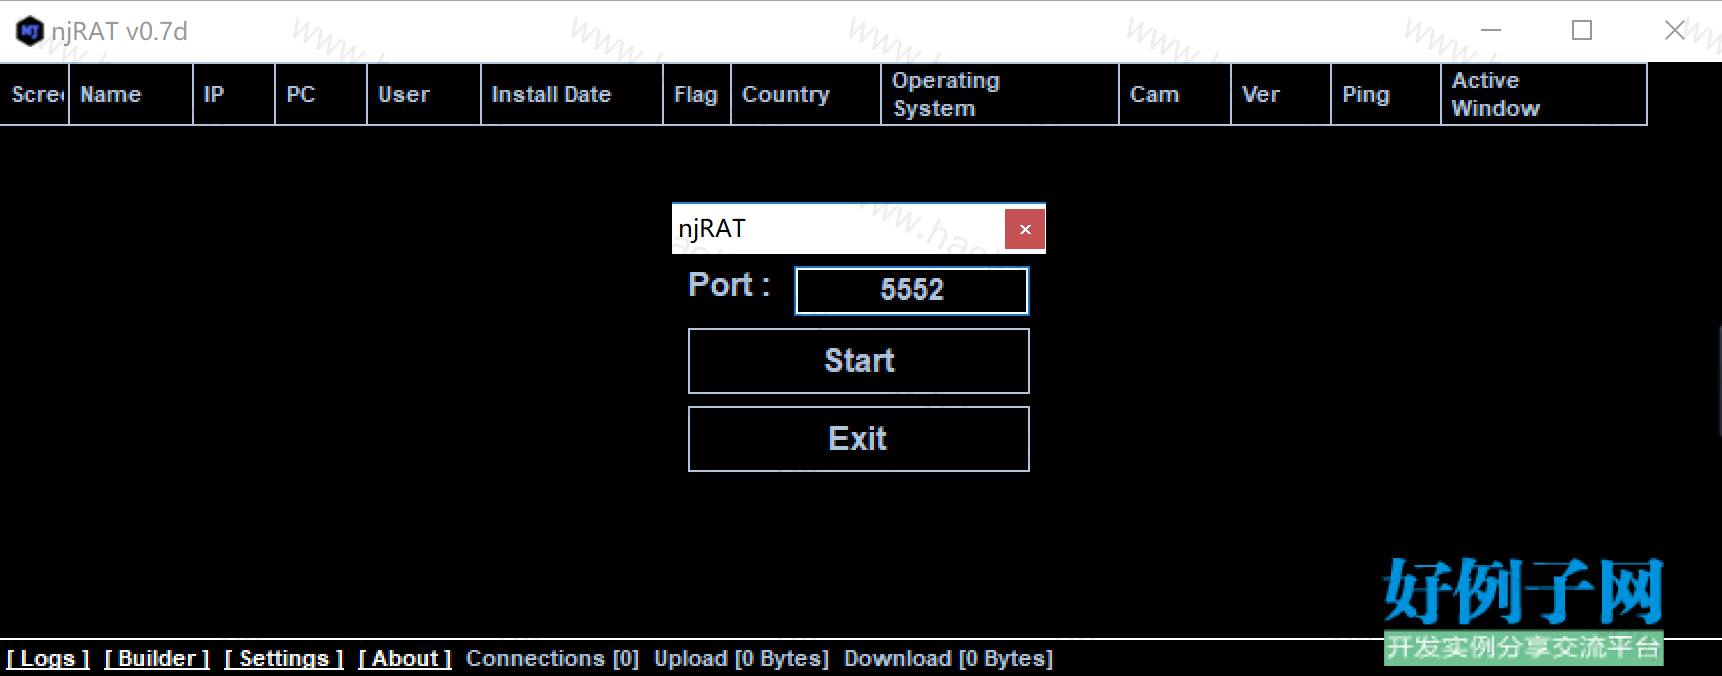The height and width of the screenshot is (676, 1722).
Task: Click the Connections [0] status text
Action: tap(552, 659)
